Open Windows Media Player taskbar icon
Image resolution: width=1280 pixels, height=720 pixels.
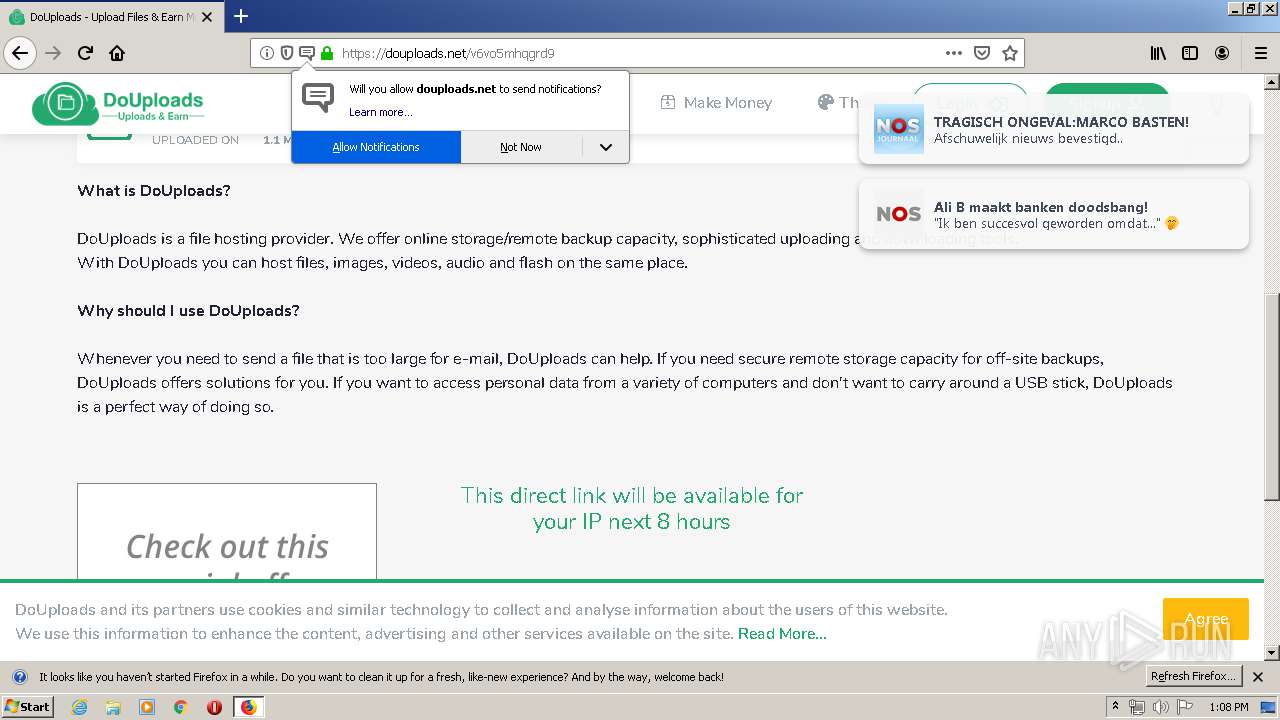pos(147,707)
